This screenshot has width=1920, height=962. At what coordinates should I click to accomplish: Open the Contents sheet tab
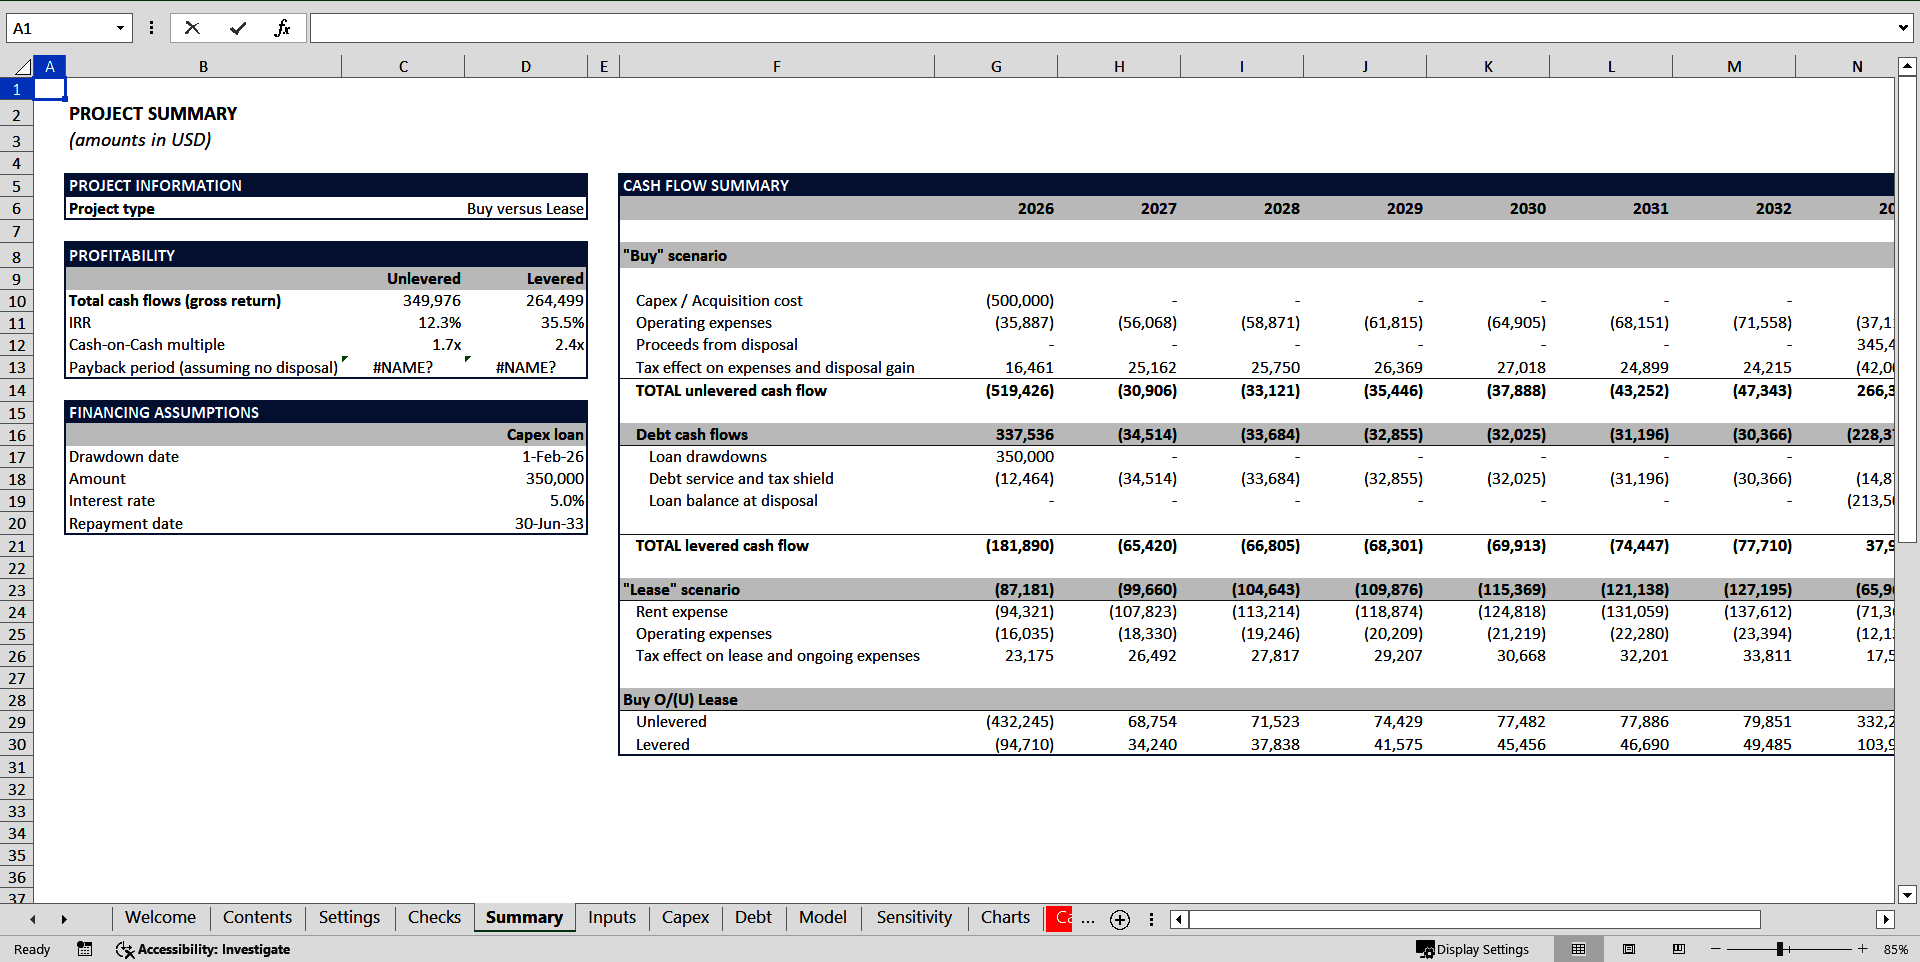click(257, 917)
